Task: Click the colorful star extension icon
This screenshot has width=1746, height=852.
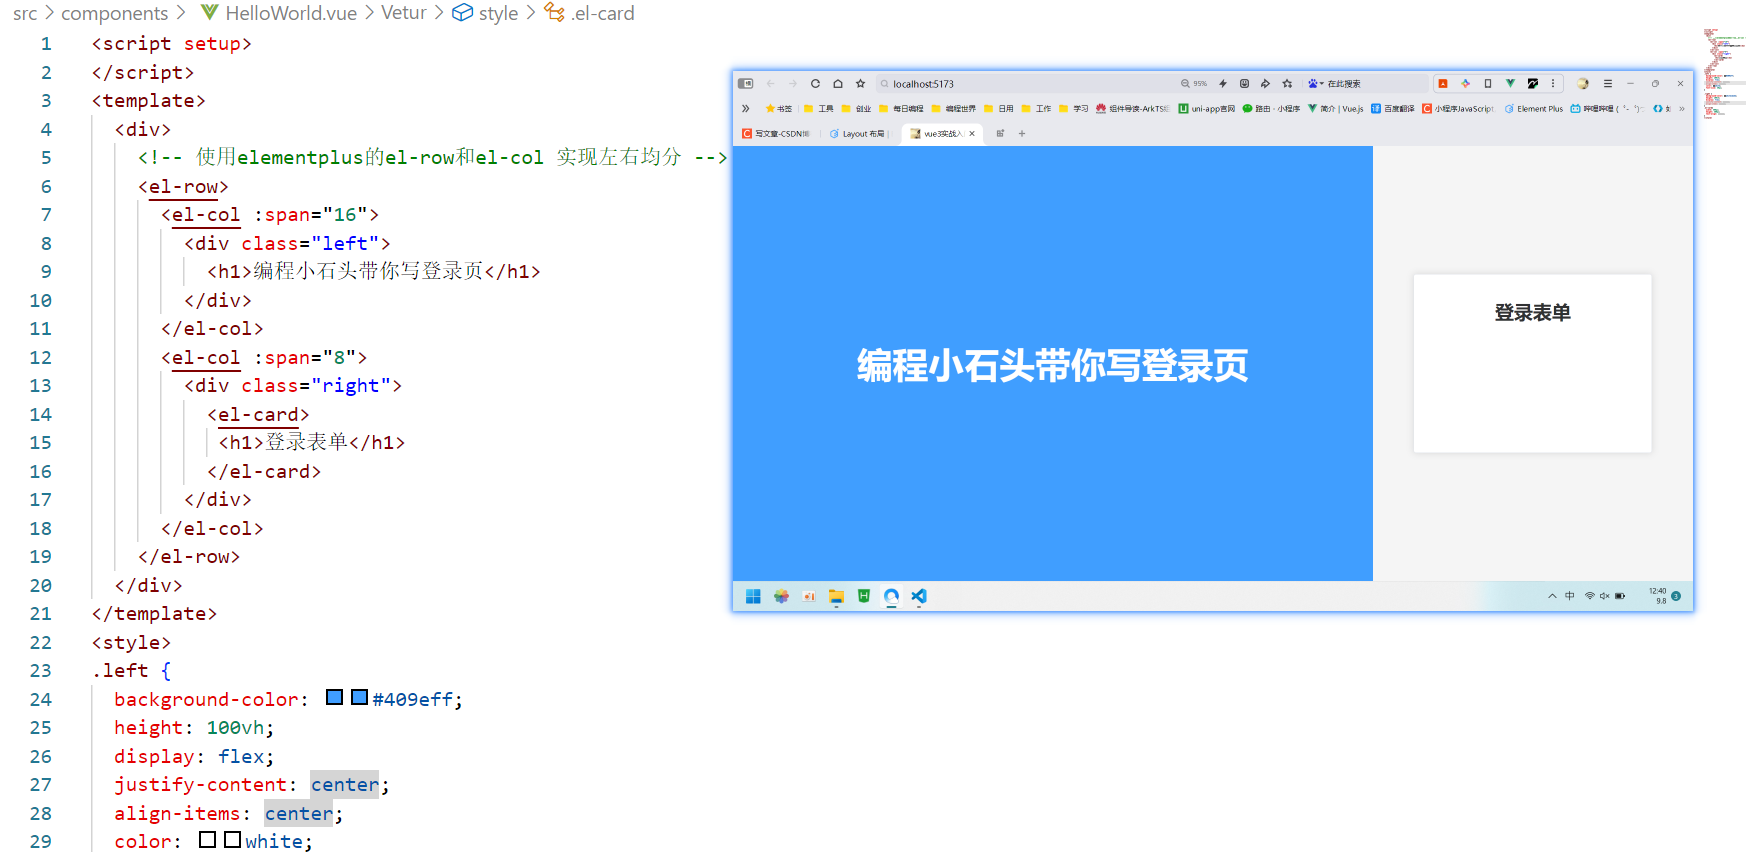Action: 1465,84
